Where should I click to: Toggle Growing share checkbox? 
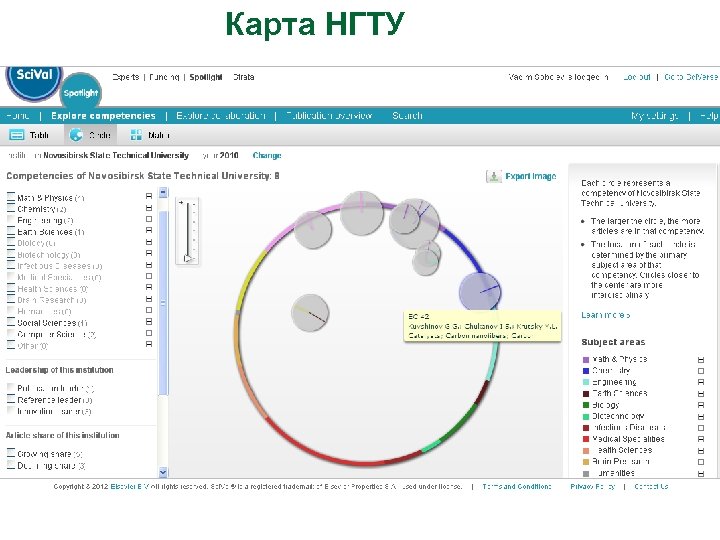(x=11, y=453)
